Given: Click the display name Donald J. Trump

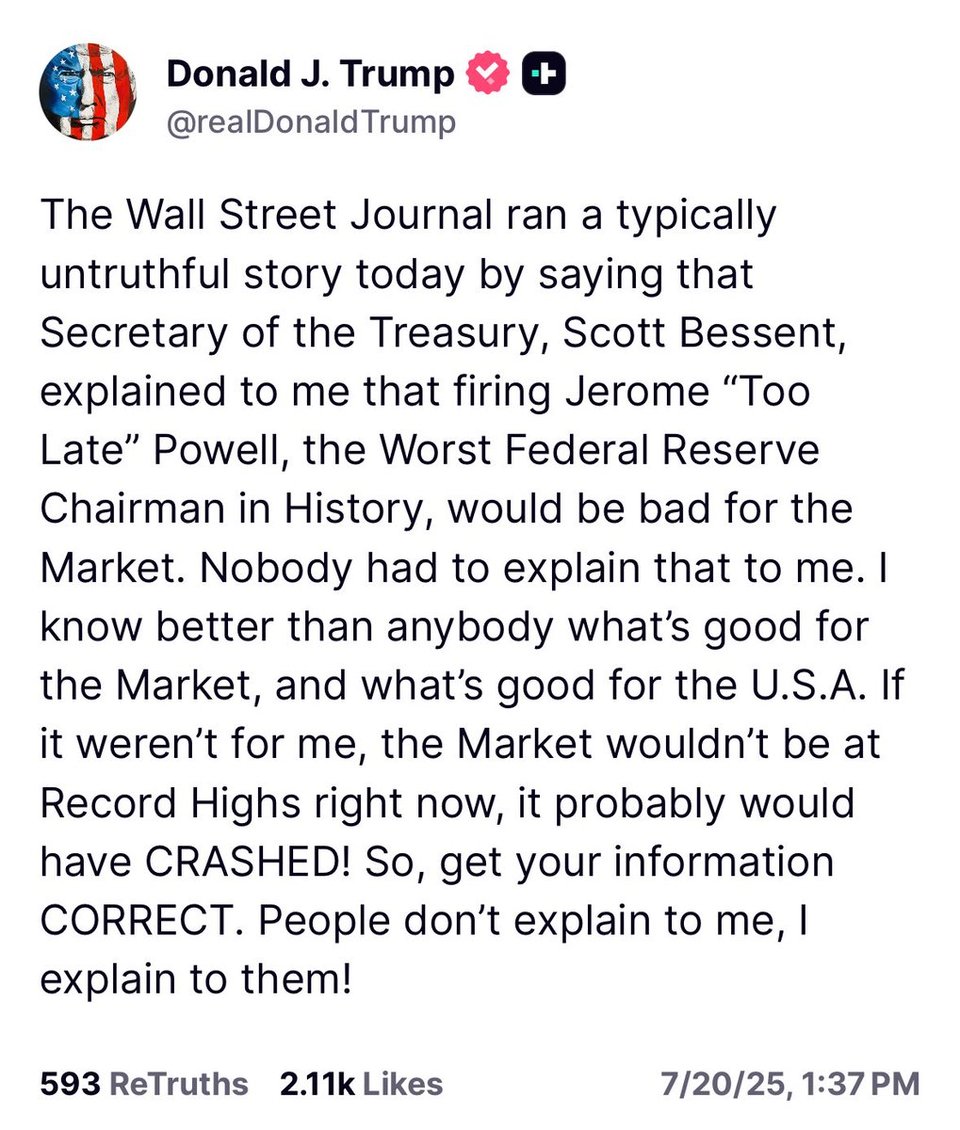Looking at the screenshot, I should pyautogui.click(x=310, y=70).
